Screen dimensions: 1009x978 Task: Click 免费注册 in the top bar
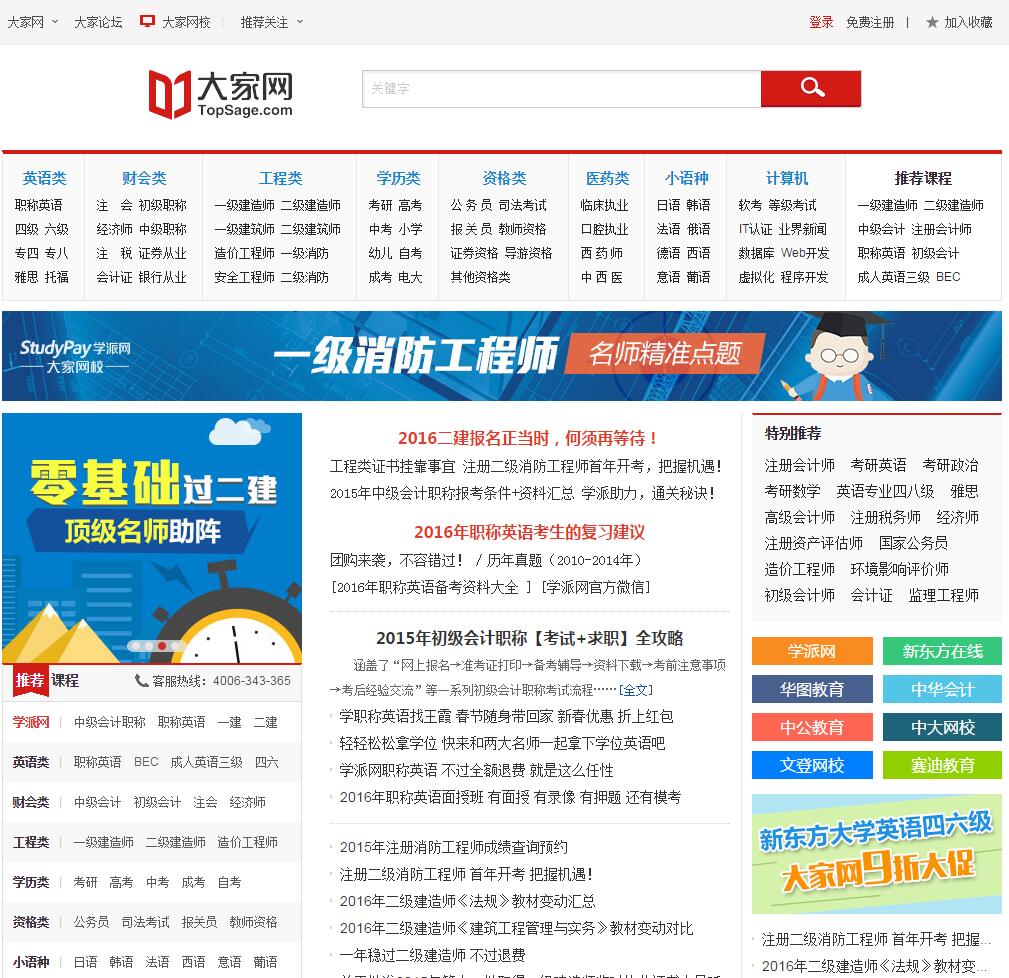click(x=870, y=22)
